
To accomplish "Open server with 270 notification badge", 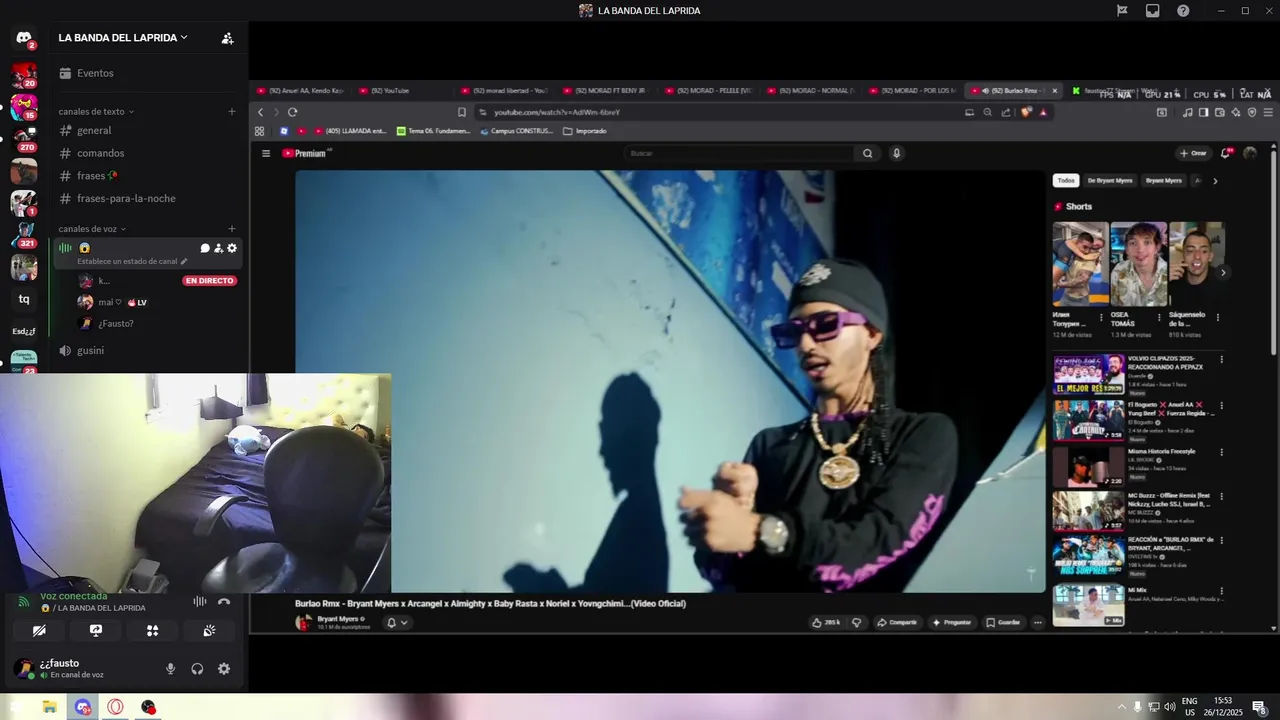I will (24, 139).
